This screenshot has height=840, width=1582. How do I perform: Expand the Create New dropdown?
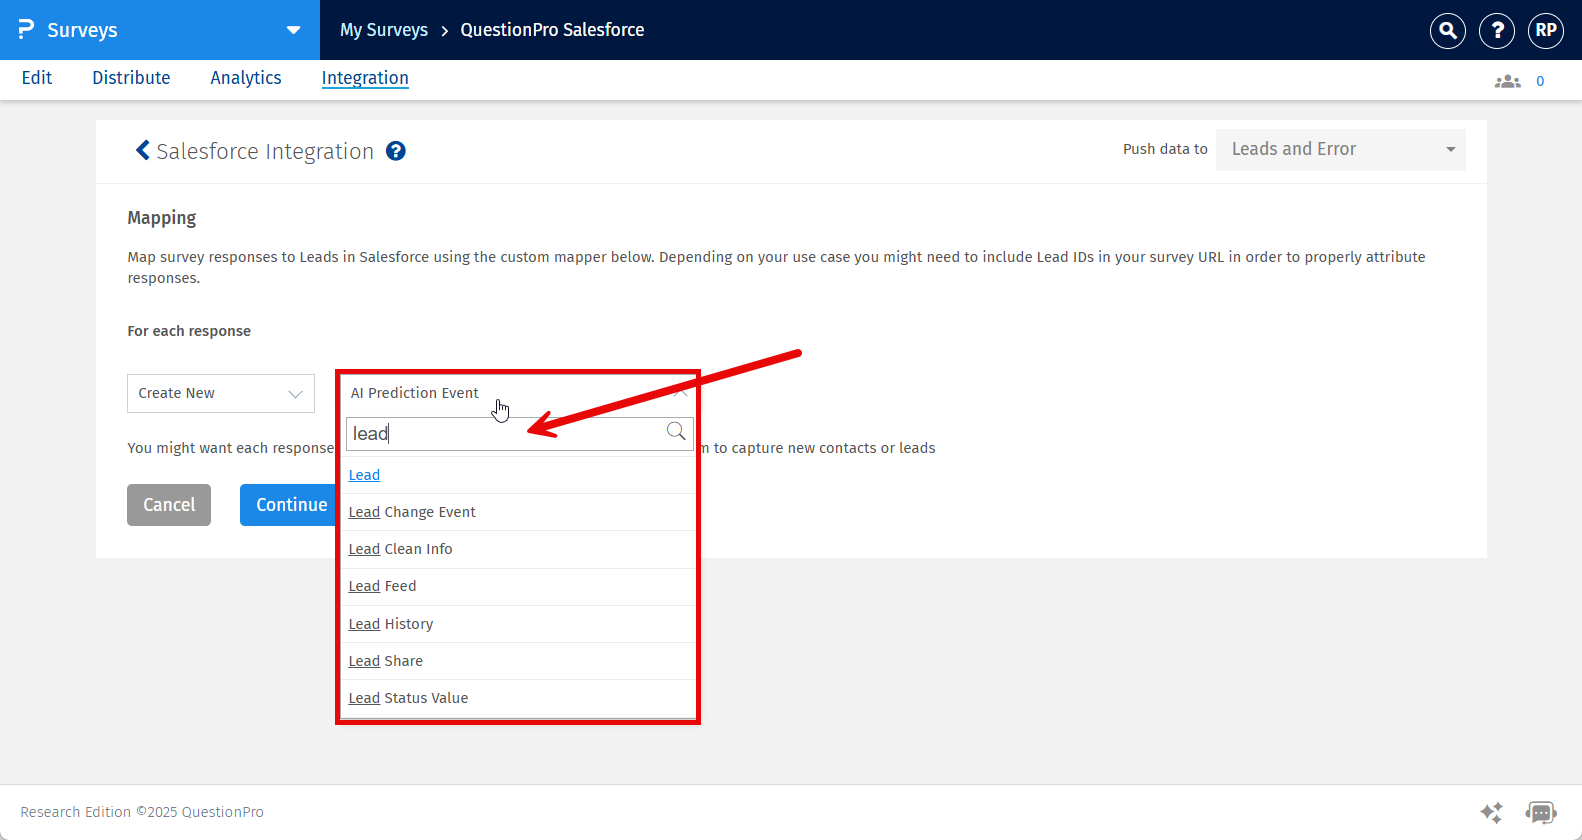click(221, 393)
